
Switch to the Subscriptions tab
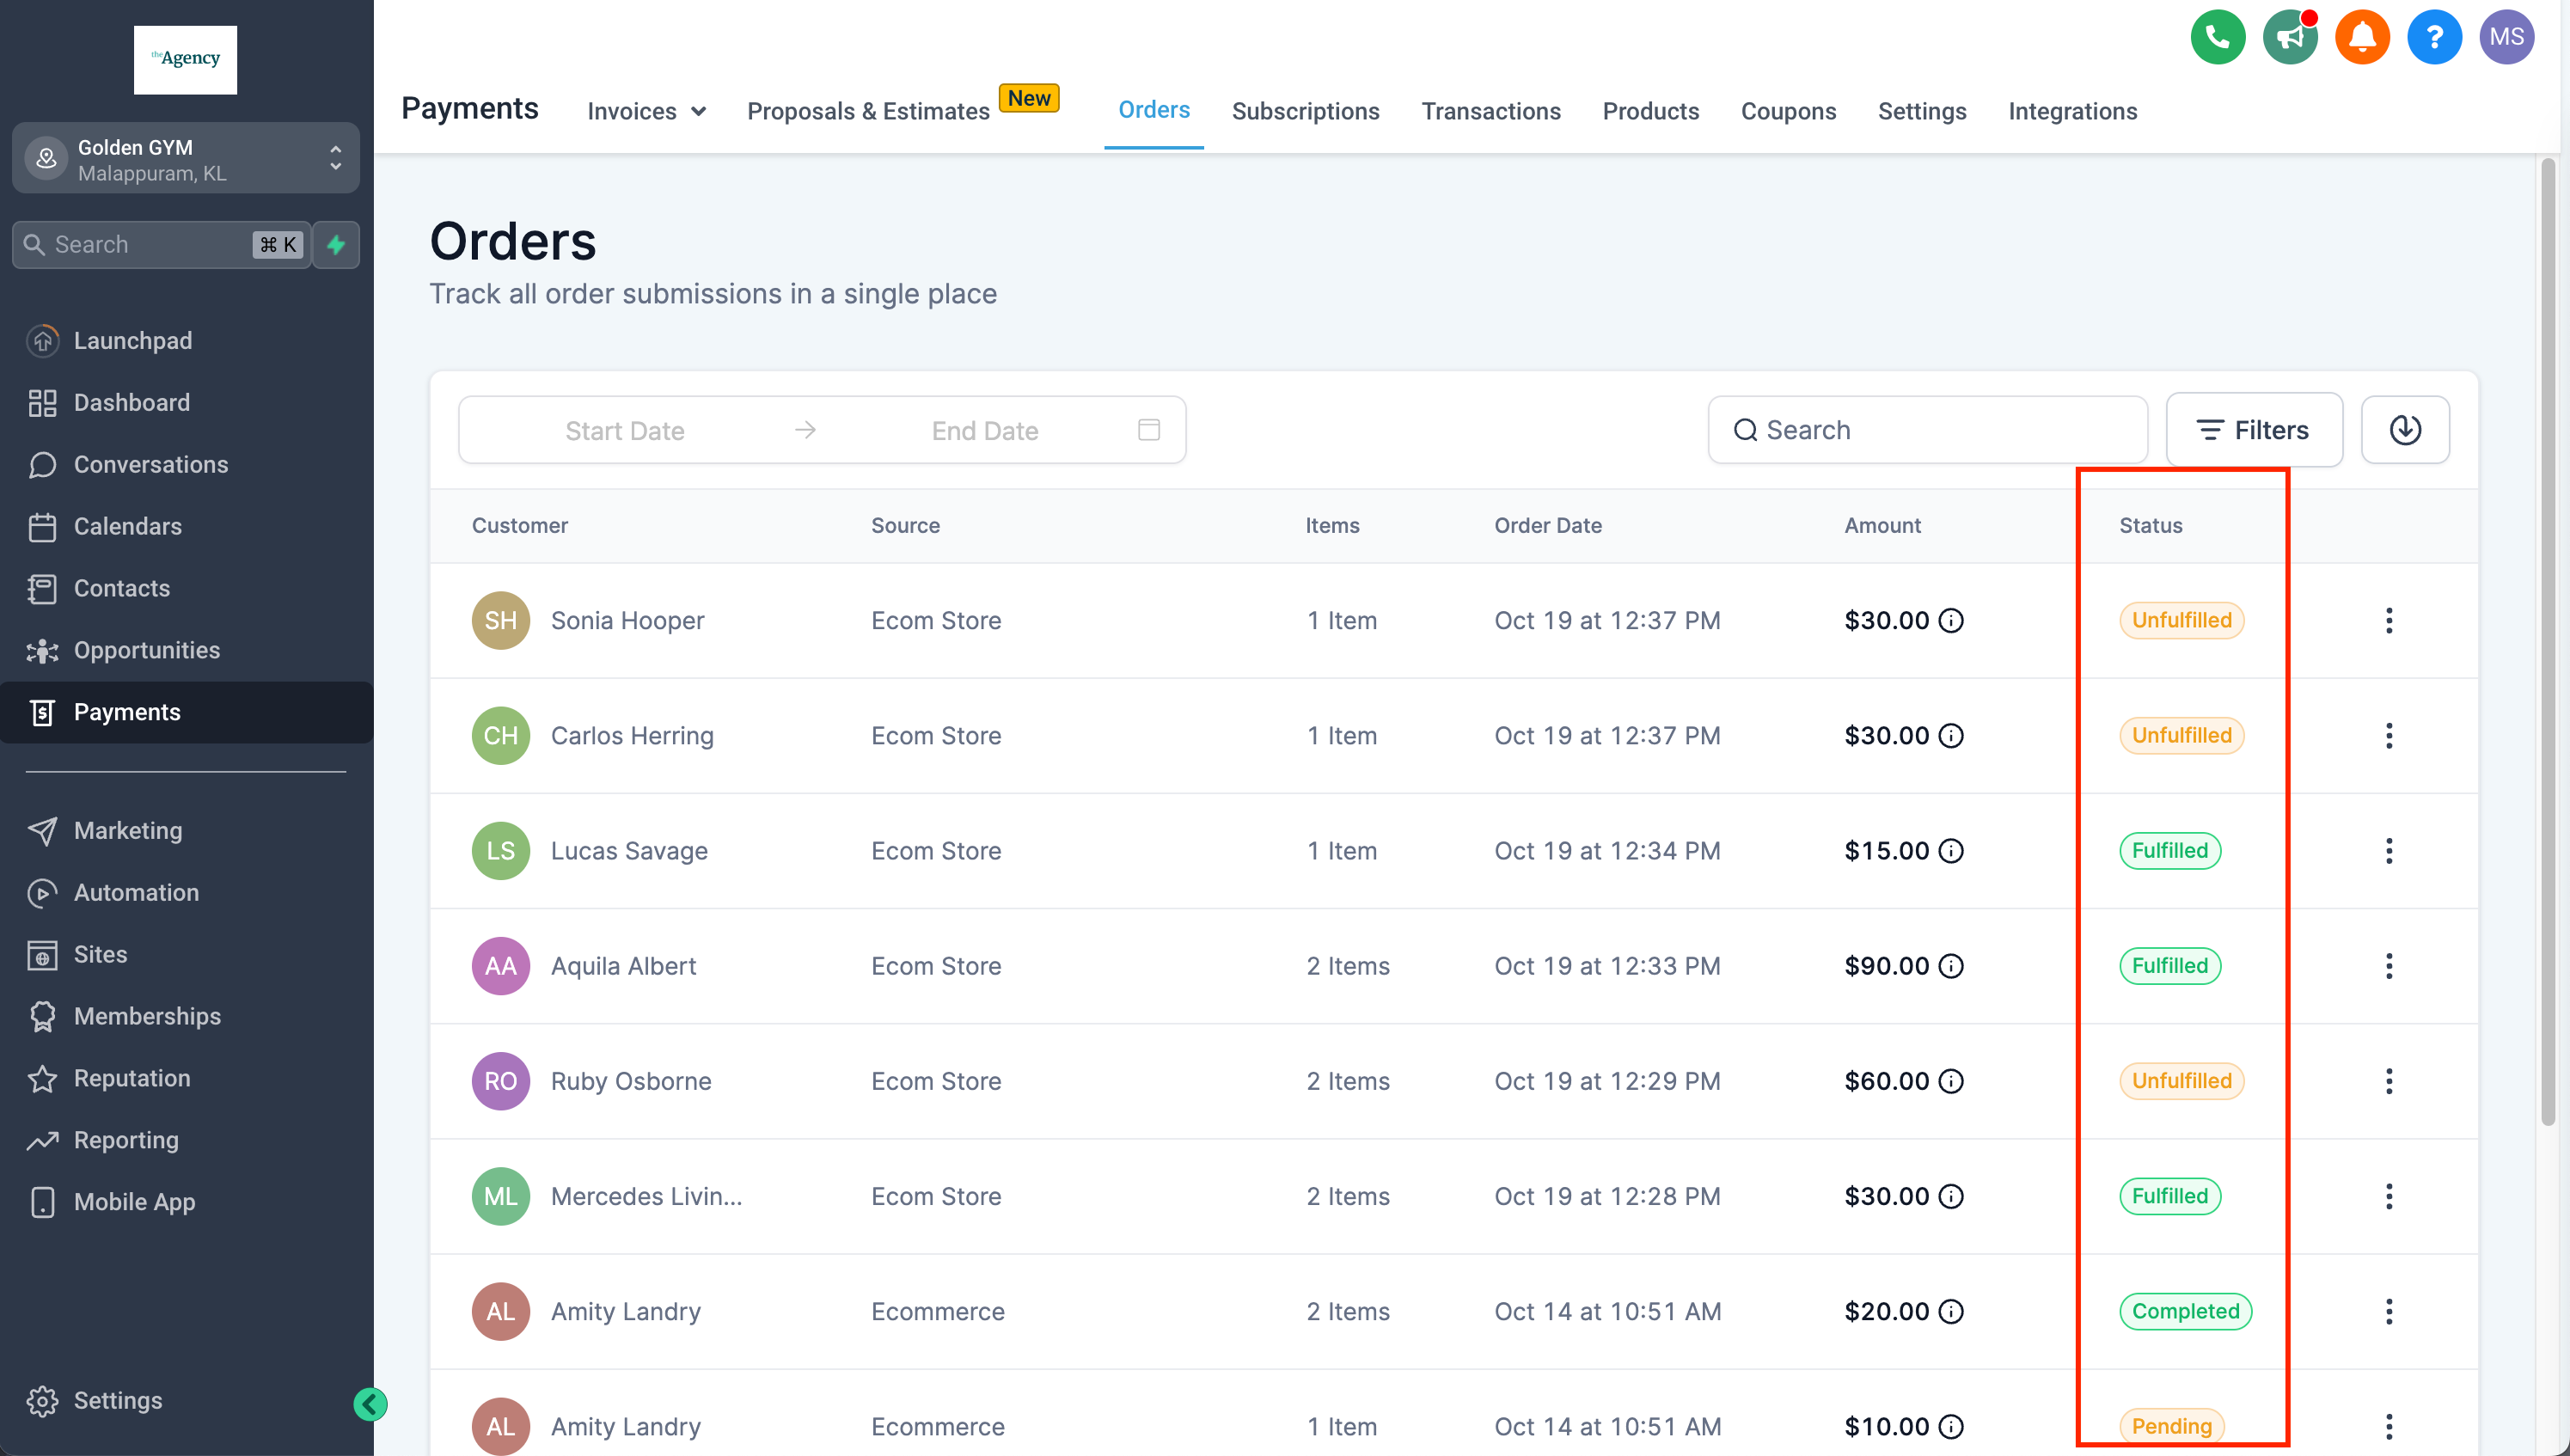pyautogui.click(x=1305, y=111)
